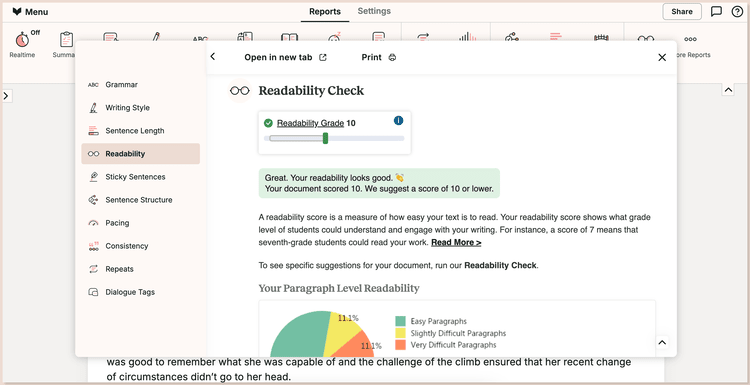750x385 pixels.
Task: Click the Very Difficult Paragraphs orange swatch
Action: coord(400,345)
